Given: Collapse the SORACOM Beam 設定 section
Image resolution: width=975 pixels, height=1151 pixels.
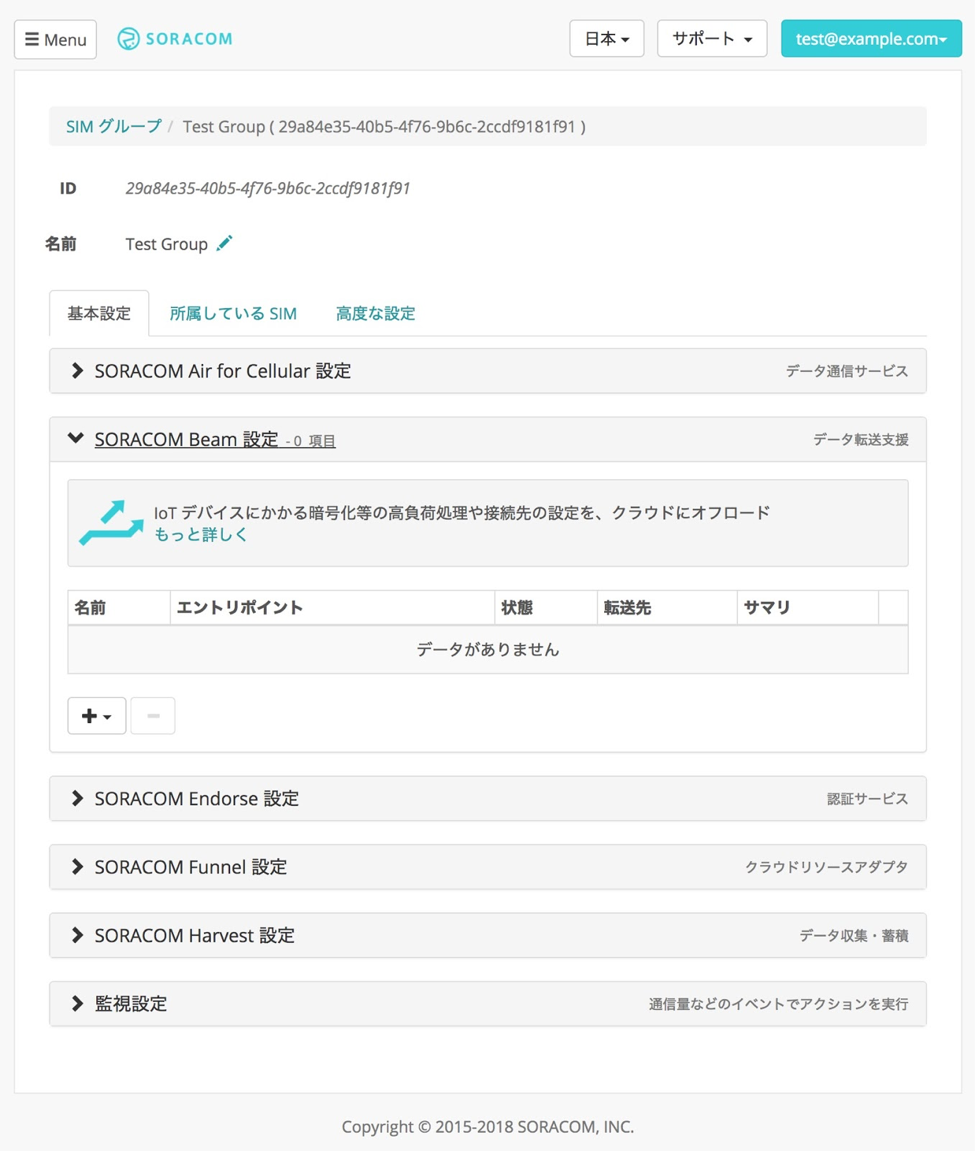Looking at the screenshot, I should pyautogui.click(x=488, y=440).
